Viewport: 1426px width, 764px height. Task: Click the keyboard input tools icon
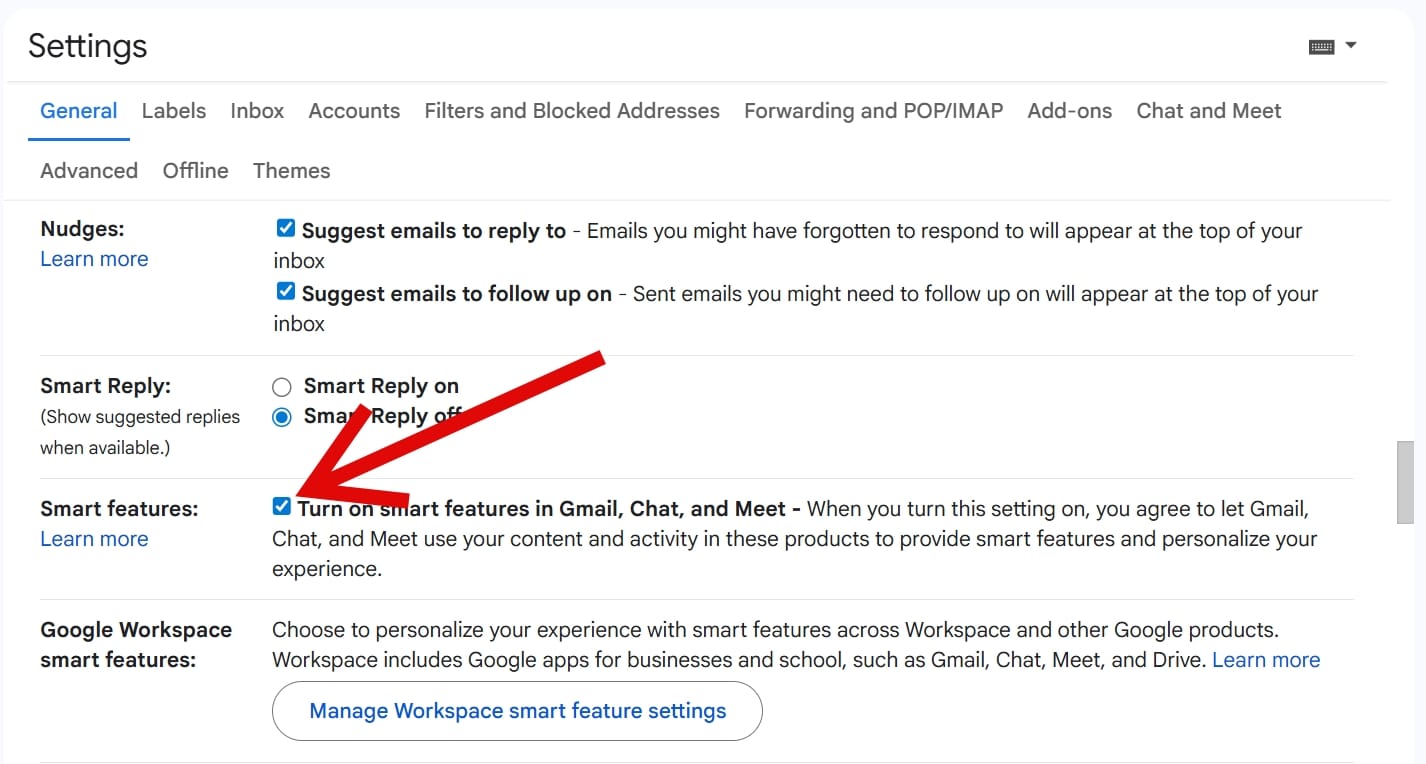click(1320, 45)
